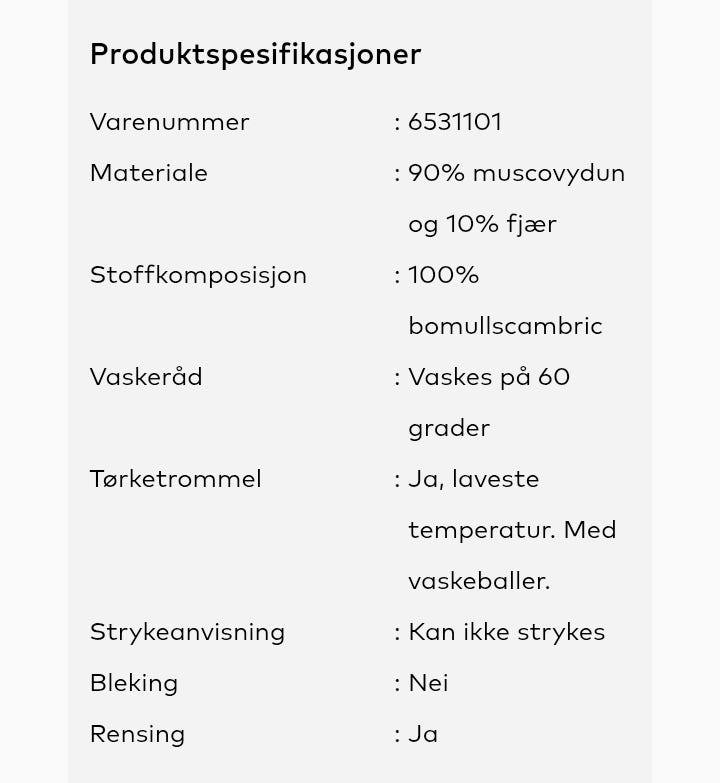Click the Ja value for Rensing
The height and width of the screenshot is (783, 720).
tap(423, 734)
